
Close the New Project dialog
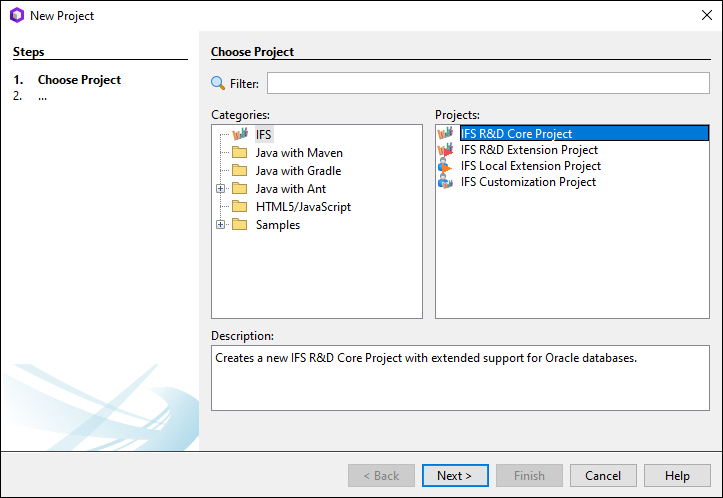[x=706, y=15]
